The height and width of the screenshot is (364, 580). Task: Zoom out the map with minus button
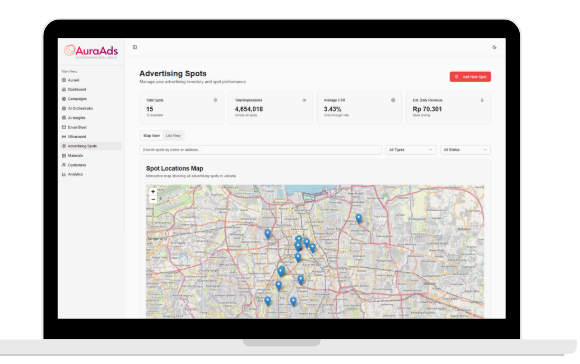click(x=153, y=199)
